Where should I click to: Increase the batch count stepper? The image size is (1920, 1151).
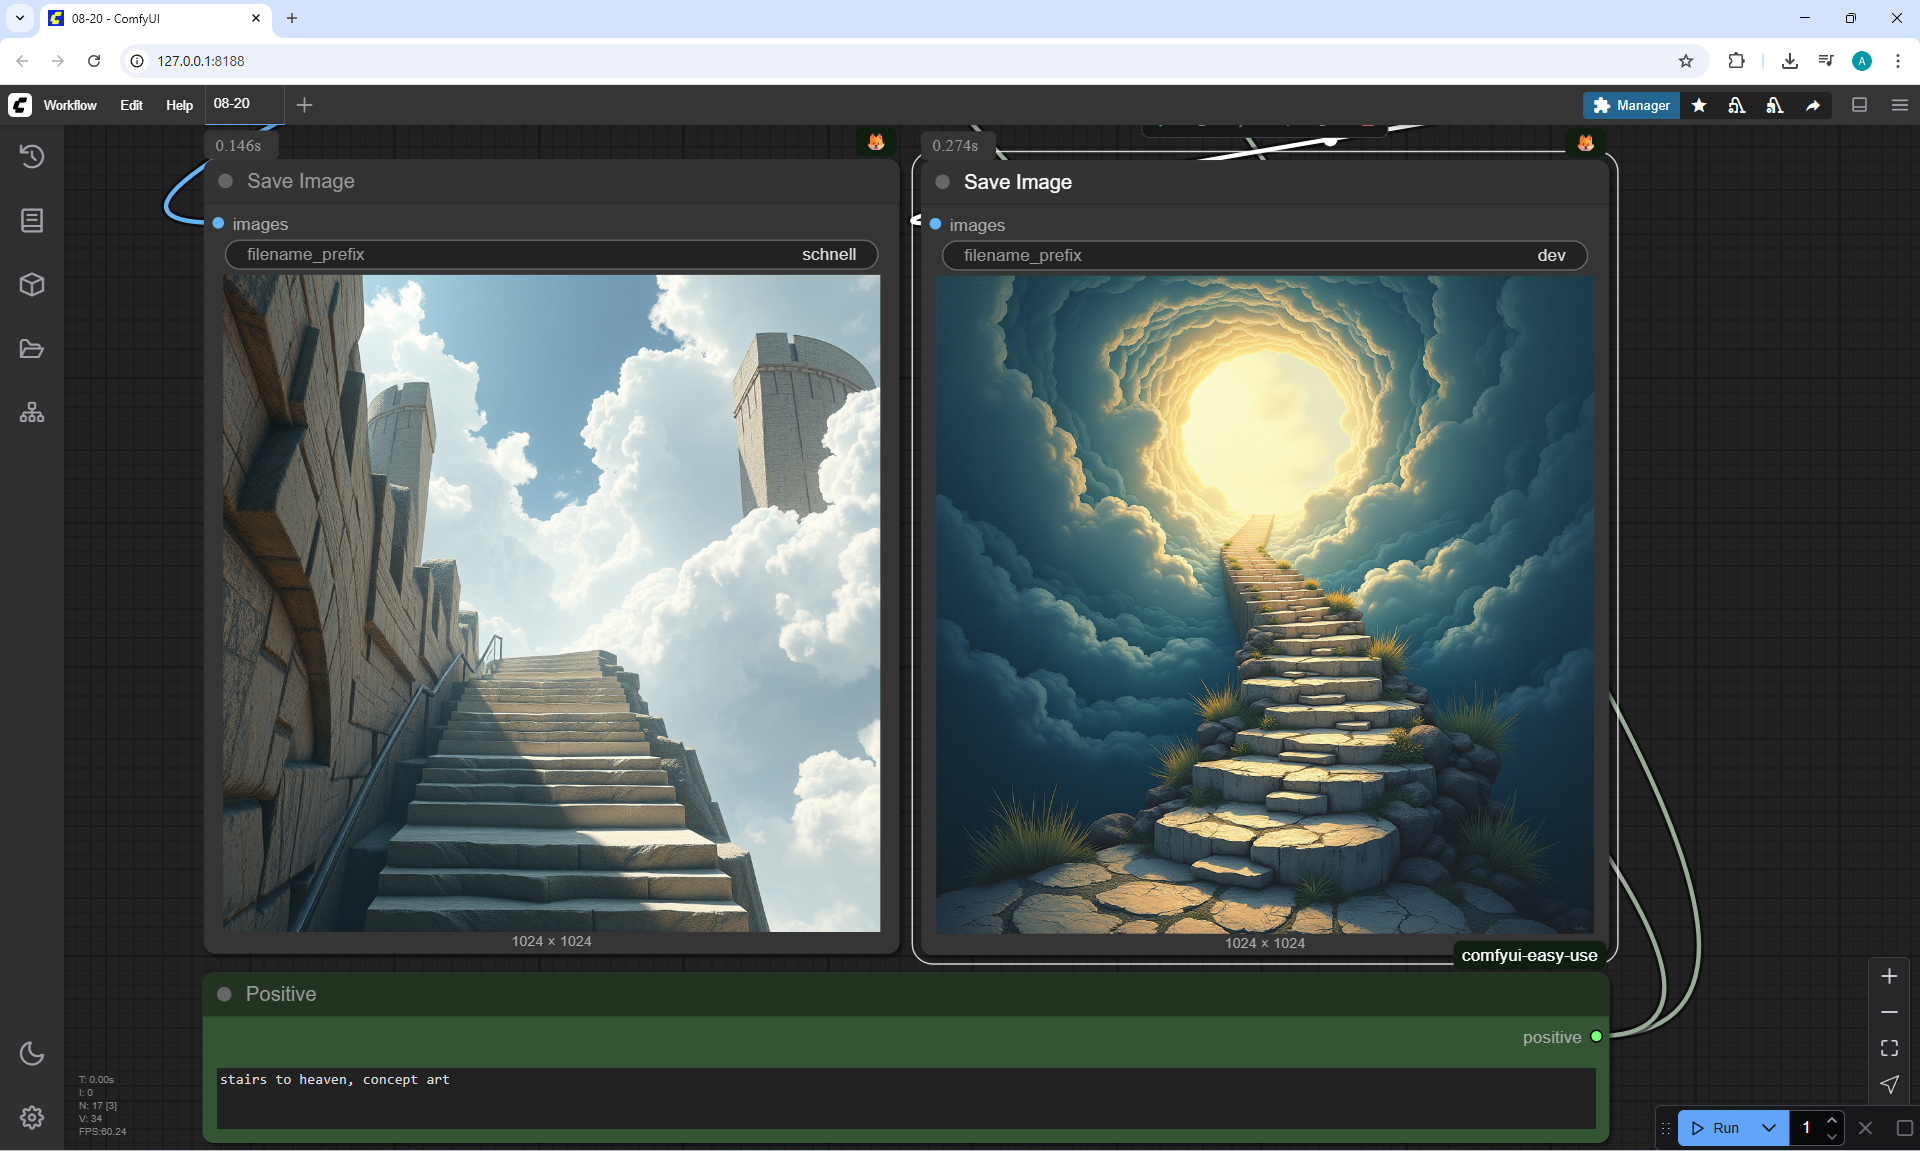[1832, 1120]
